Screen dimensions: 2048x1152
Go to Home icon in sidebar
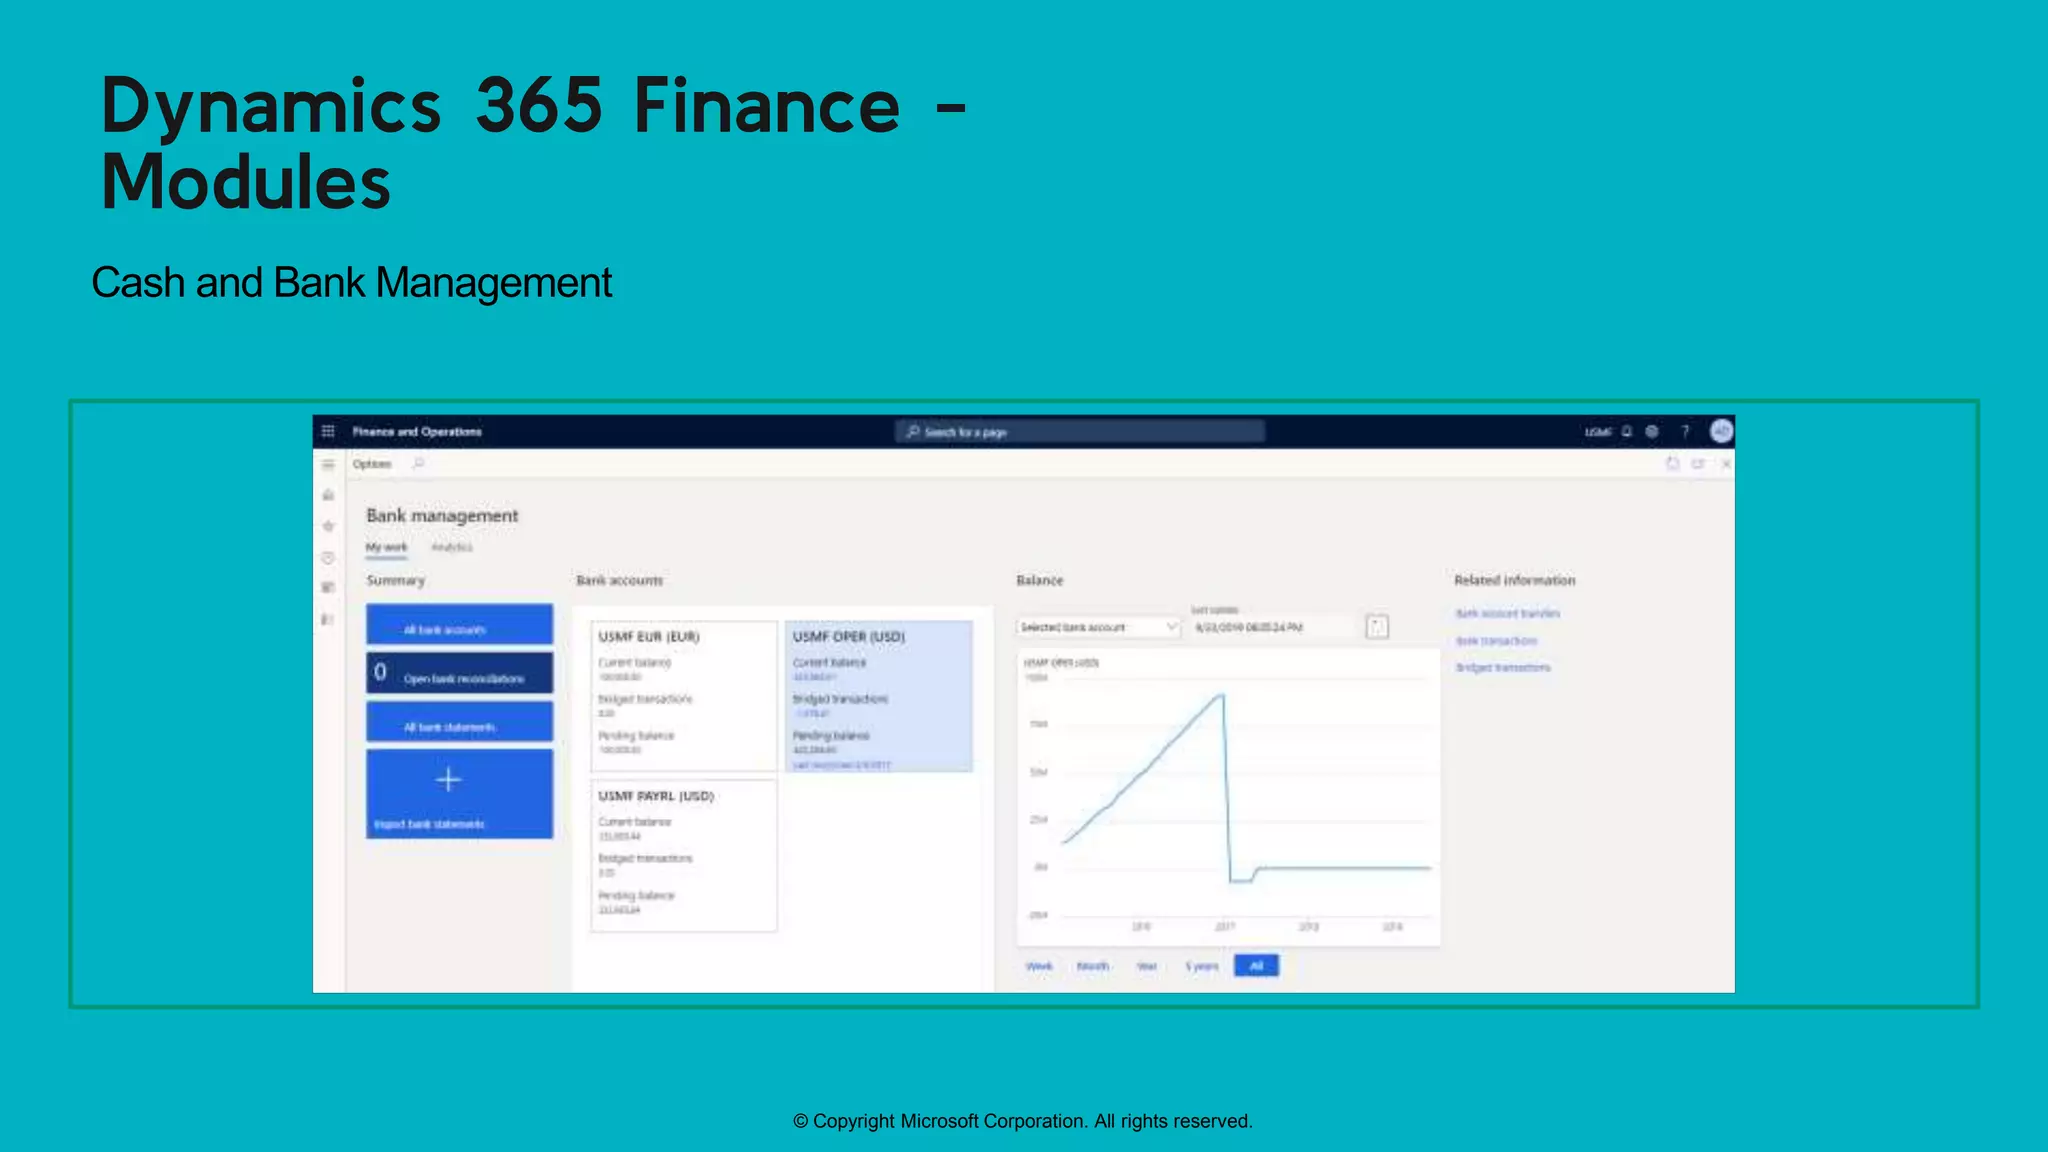[x=328, y=495]
